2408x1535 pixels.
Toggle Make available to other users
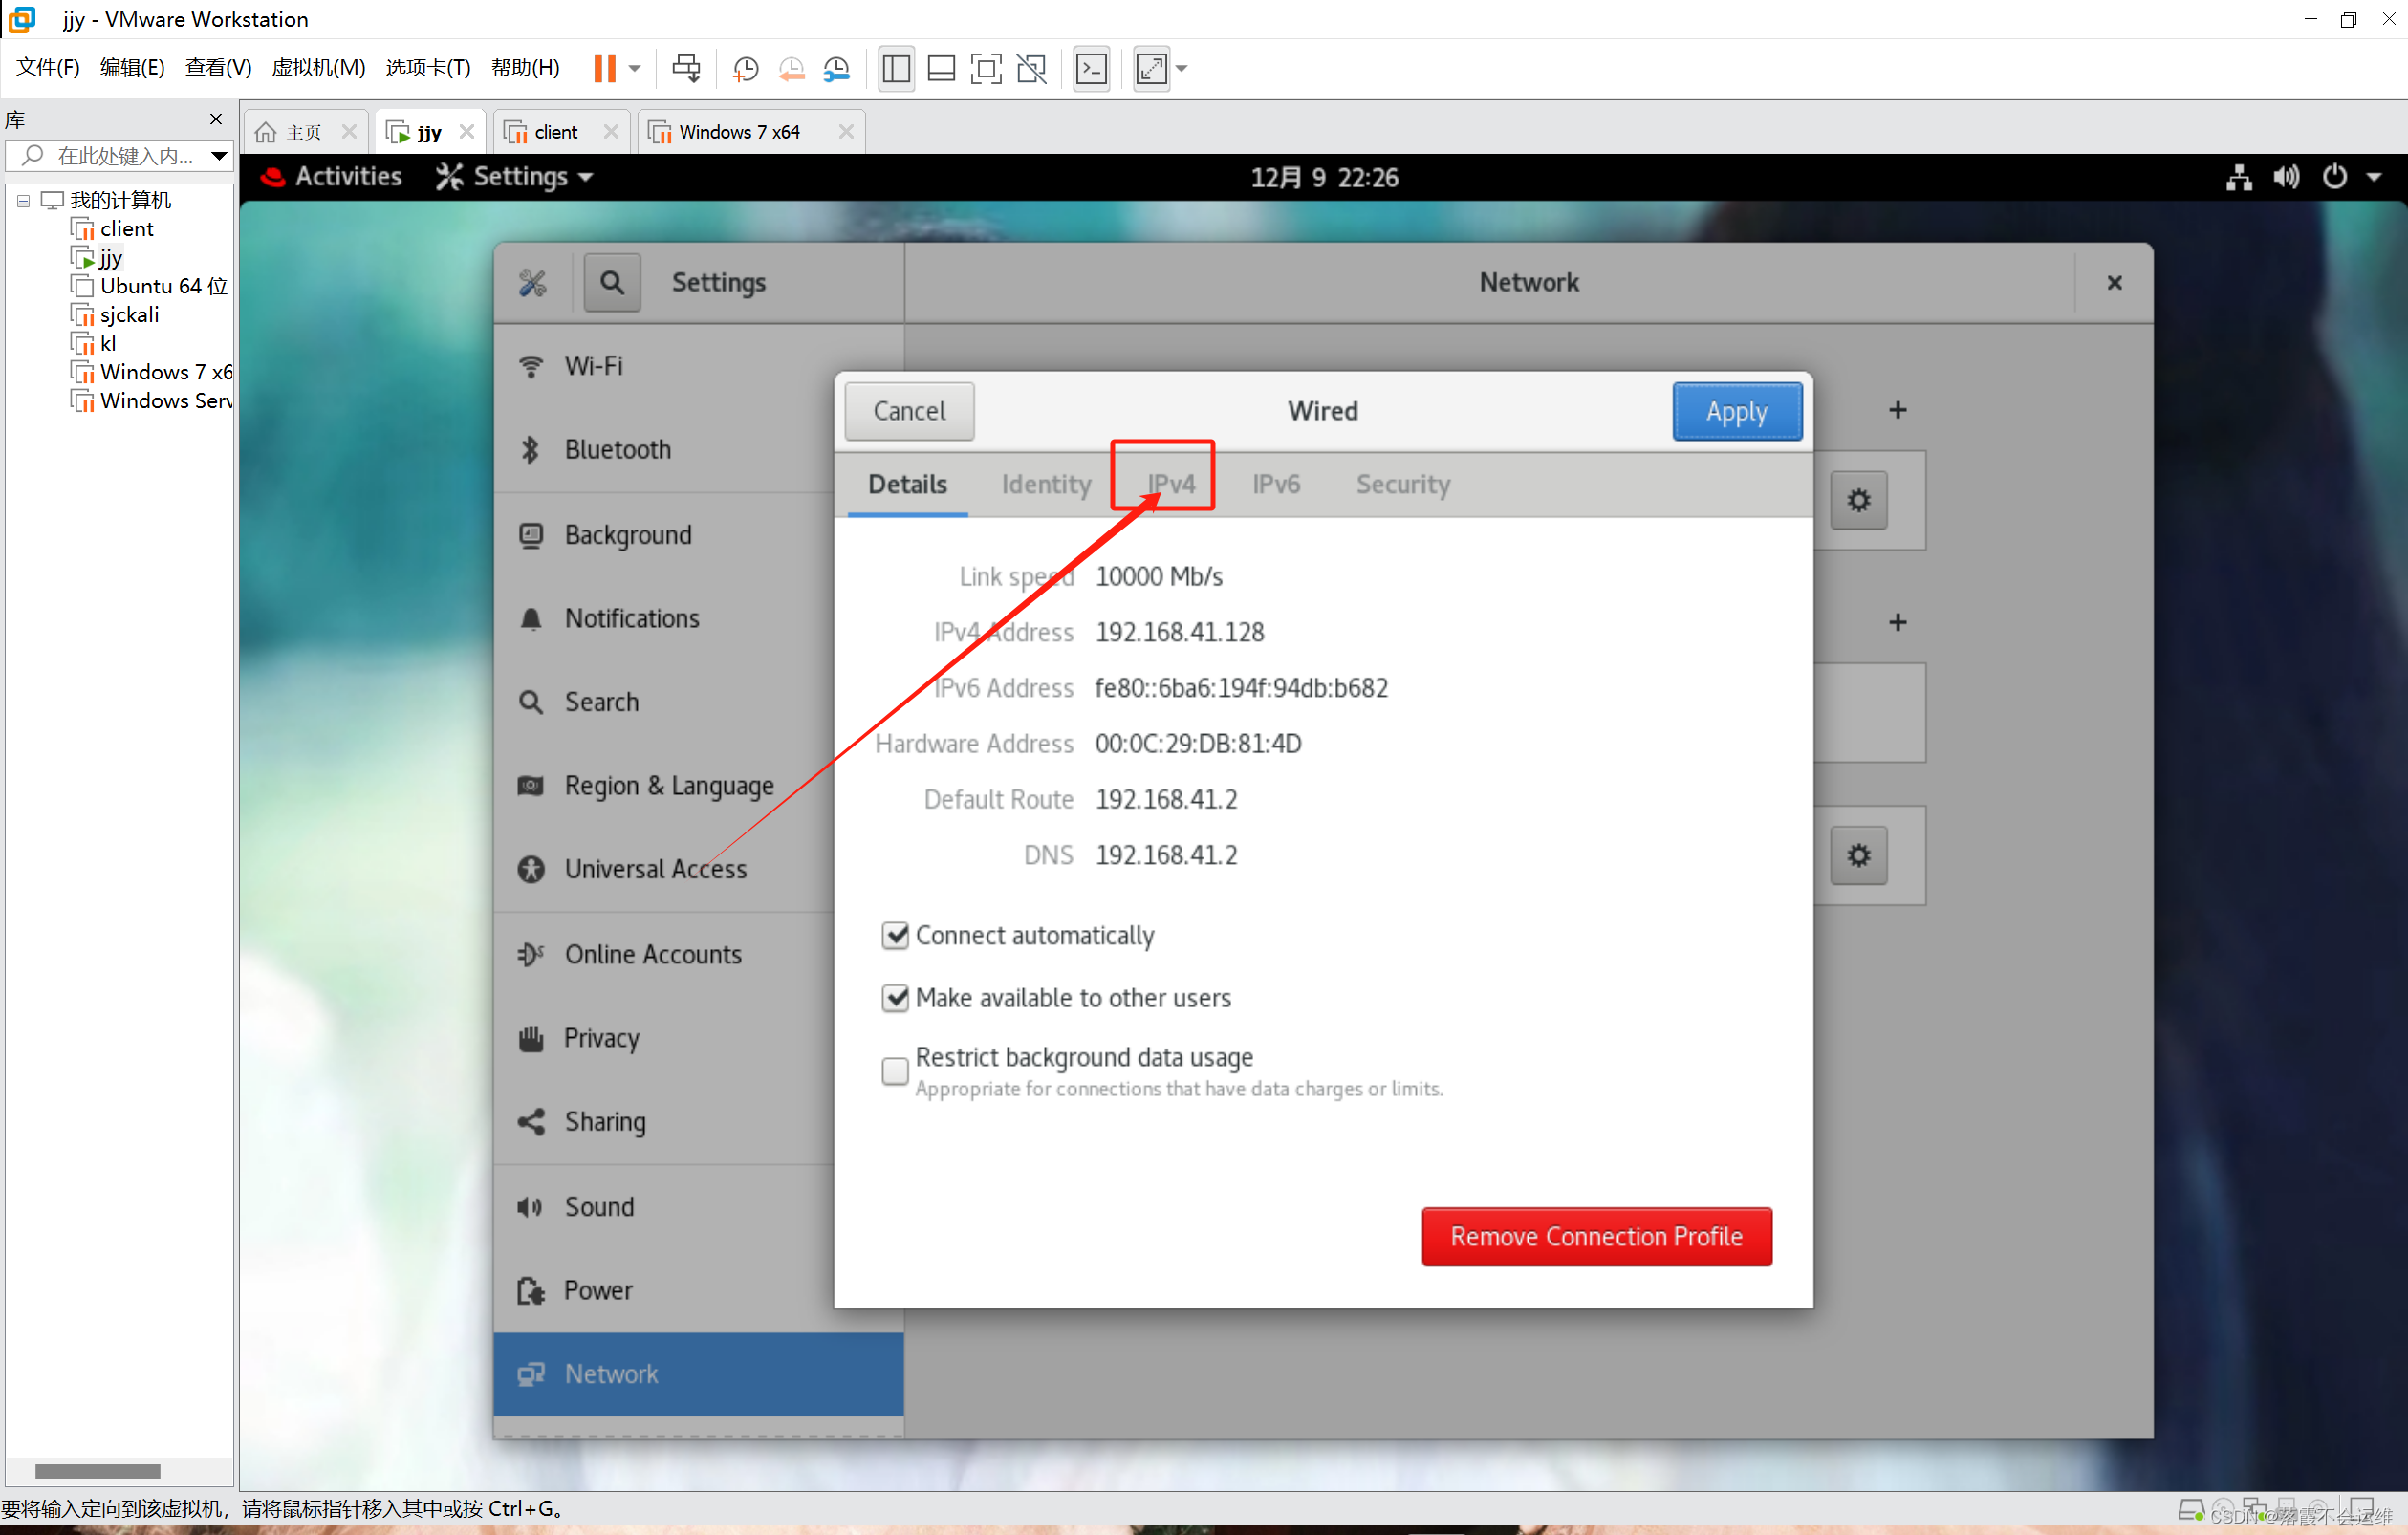(895, 998)
